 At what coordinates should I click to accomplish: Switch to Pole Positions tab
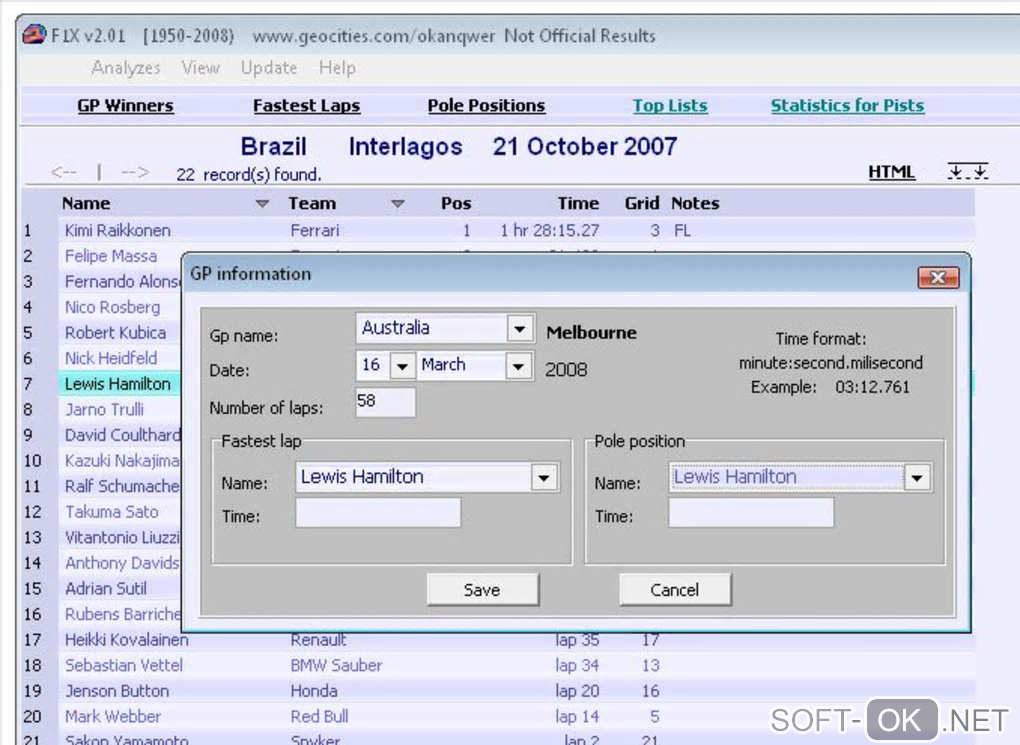point(486,105)
